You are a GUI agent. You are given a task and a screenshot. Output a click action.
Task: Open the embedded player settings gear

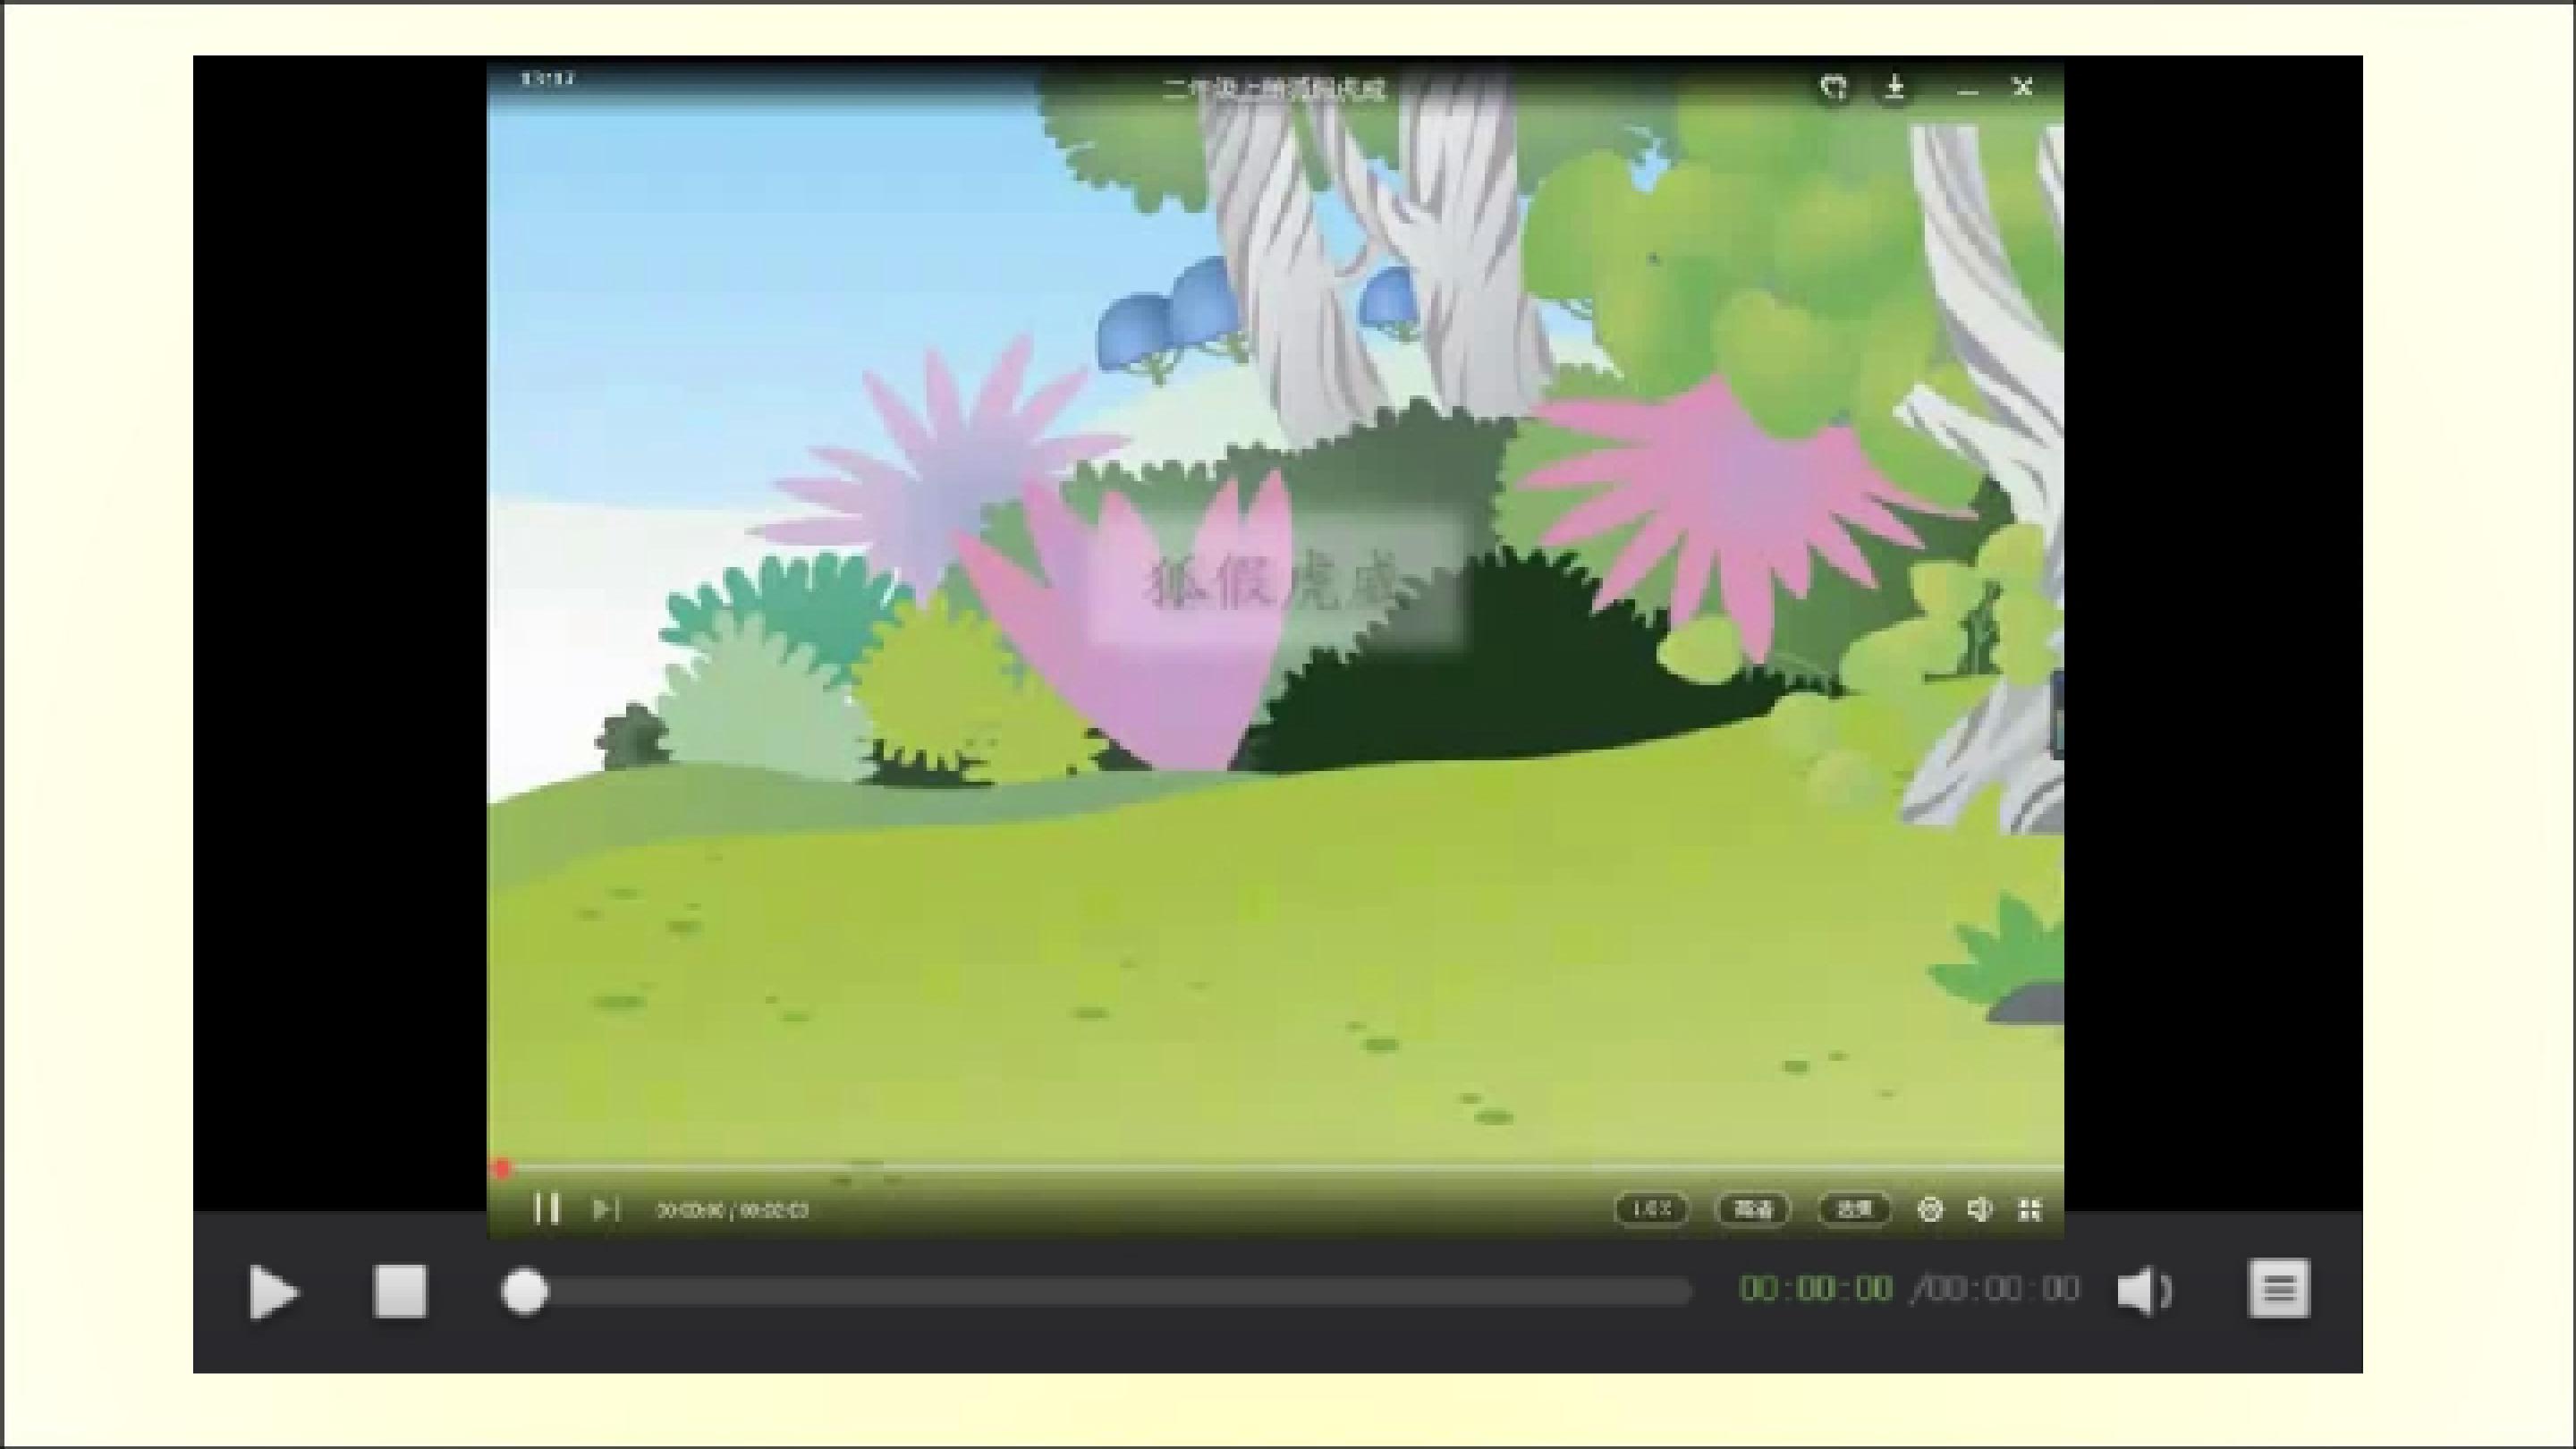[1930, 1210]
